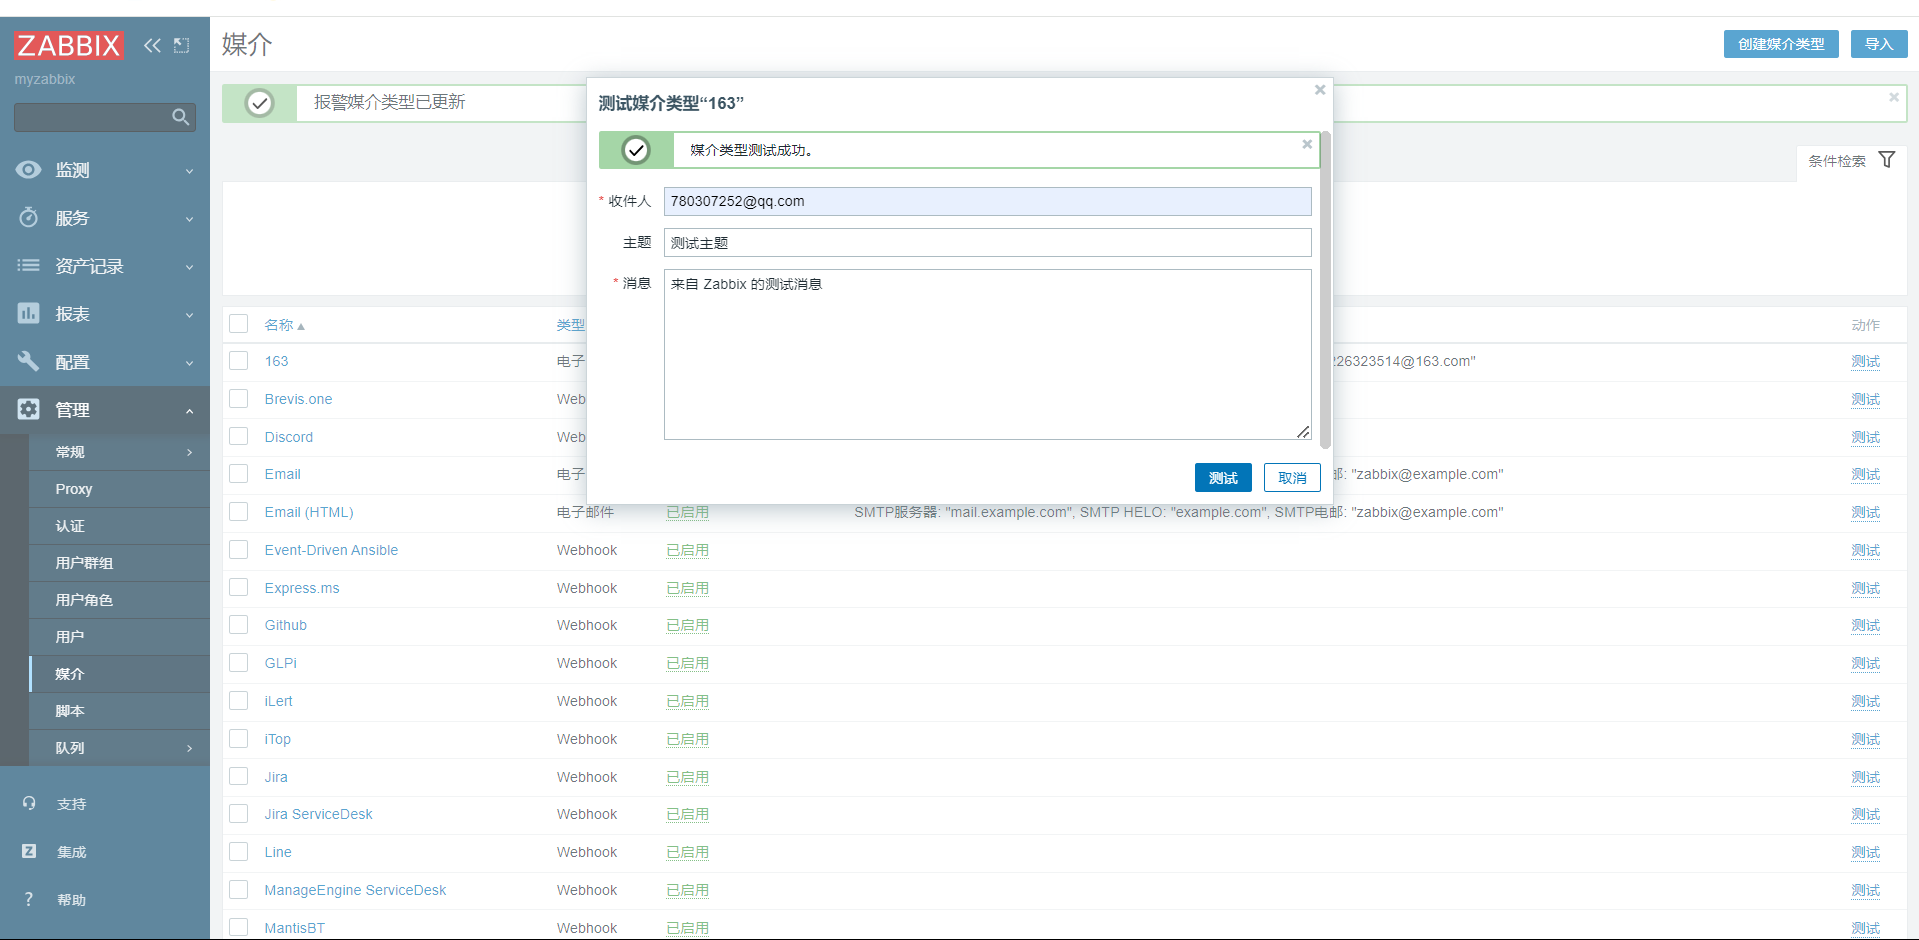
Task: Collapse the sidebar with double-chevron icon
Action: (152, 45)
